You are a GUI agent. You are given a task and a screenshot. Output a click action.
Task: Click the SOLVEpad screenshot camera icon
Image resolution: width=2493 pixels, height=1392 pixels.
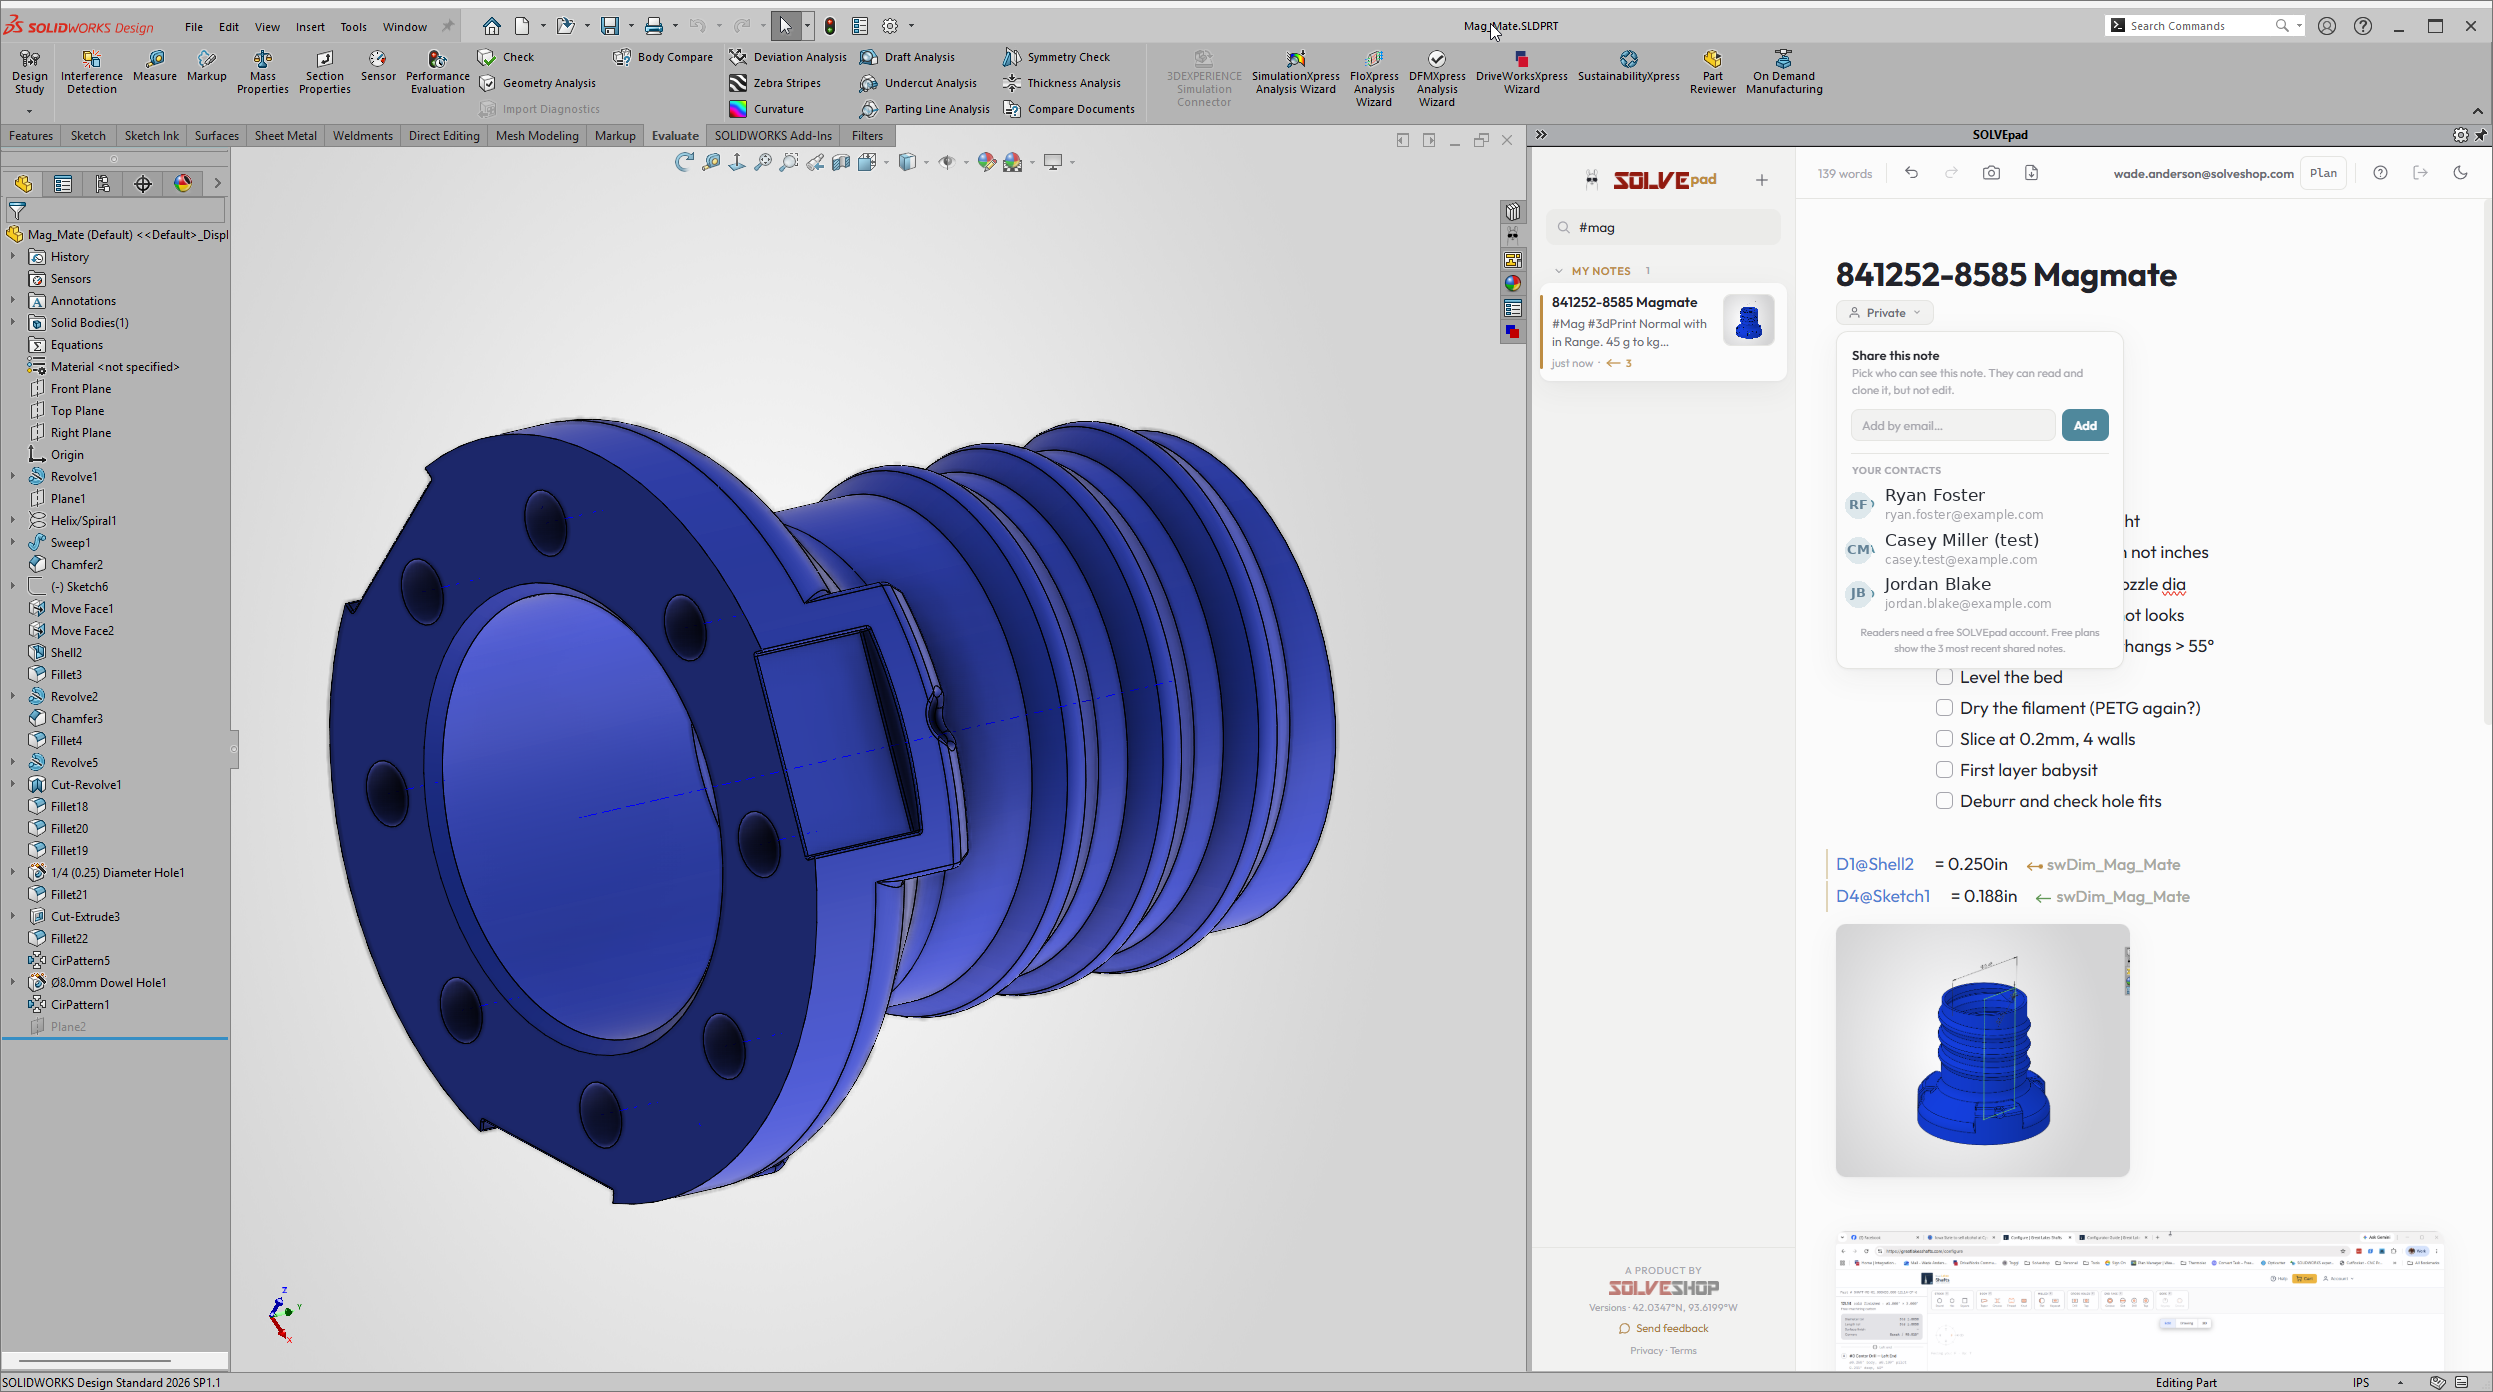point(1991,173)
